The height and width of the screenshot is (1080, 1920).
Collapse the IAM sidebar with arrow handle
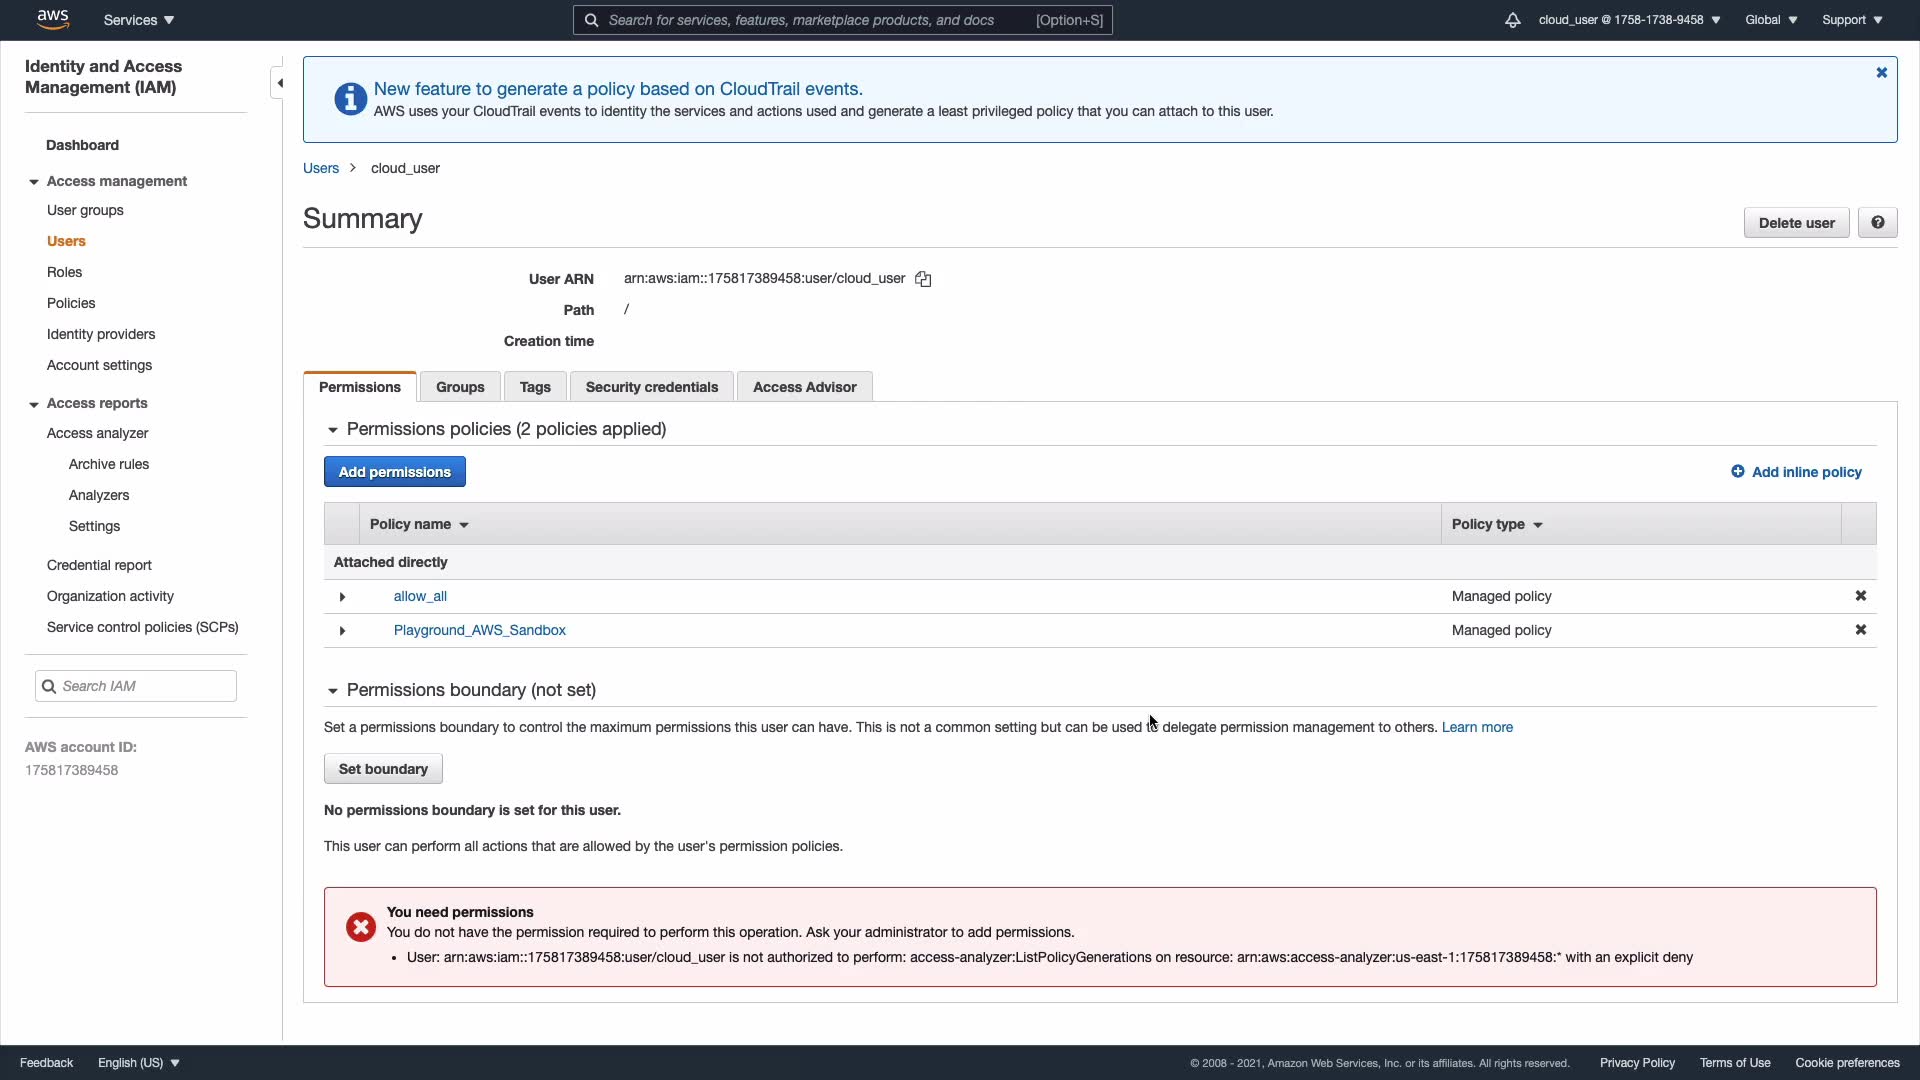pos(279,83)
